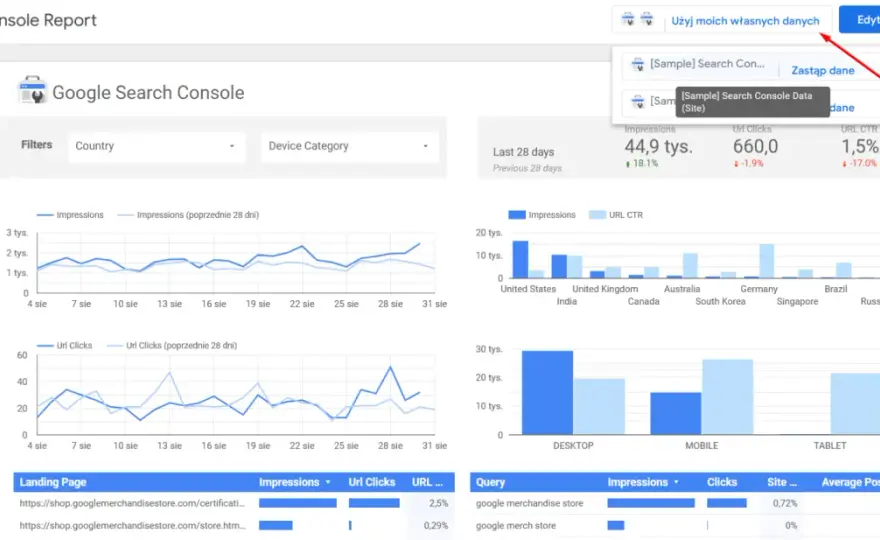The width and height of the screenshot is (880, 540).
Task: Click the Google Search Console title text
Action: tap(148, 93)
